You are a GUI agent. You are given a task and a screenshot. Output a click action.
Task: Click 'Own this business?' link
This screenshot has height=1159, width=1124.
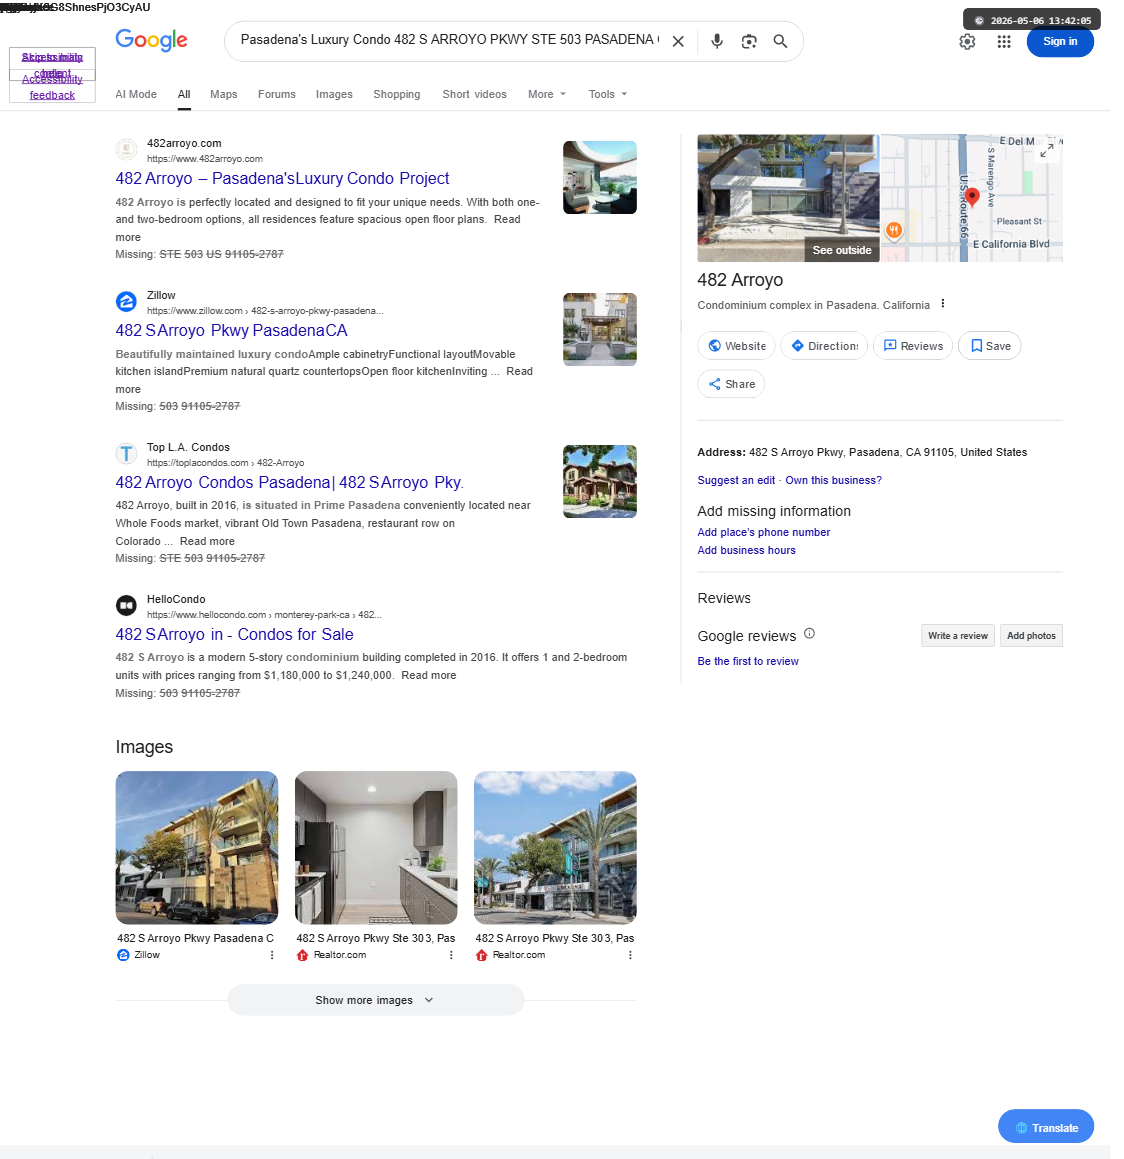click(834, 480)
